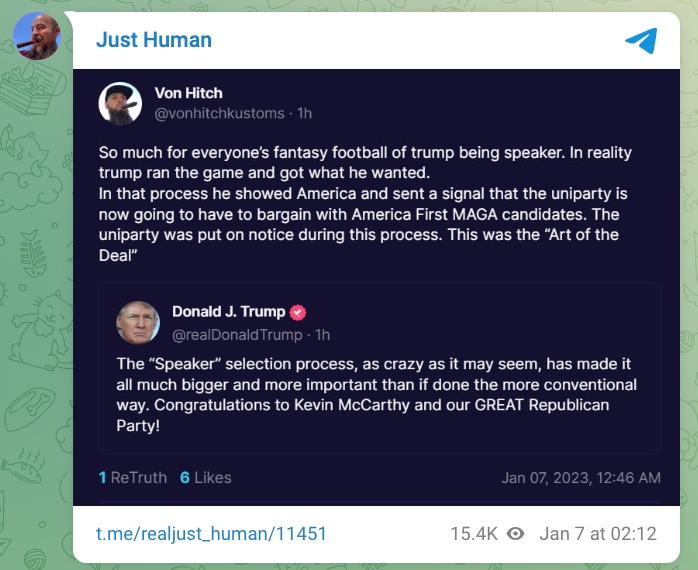Screen dimensions: 698x570
Task: Click the Jan 07, 2023 post date
Action: click(580, 478)
